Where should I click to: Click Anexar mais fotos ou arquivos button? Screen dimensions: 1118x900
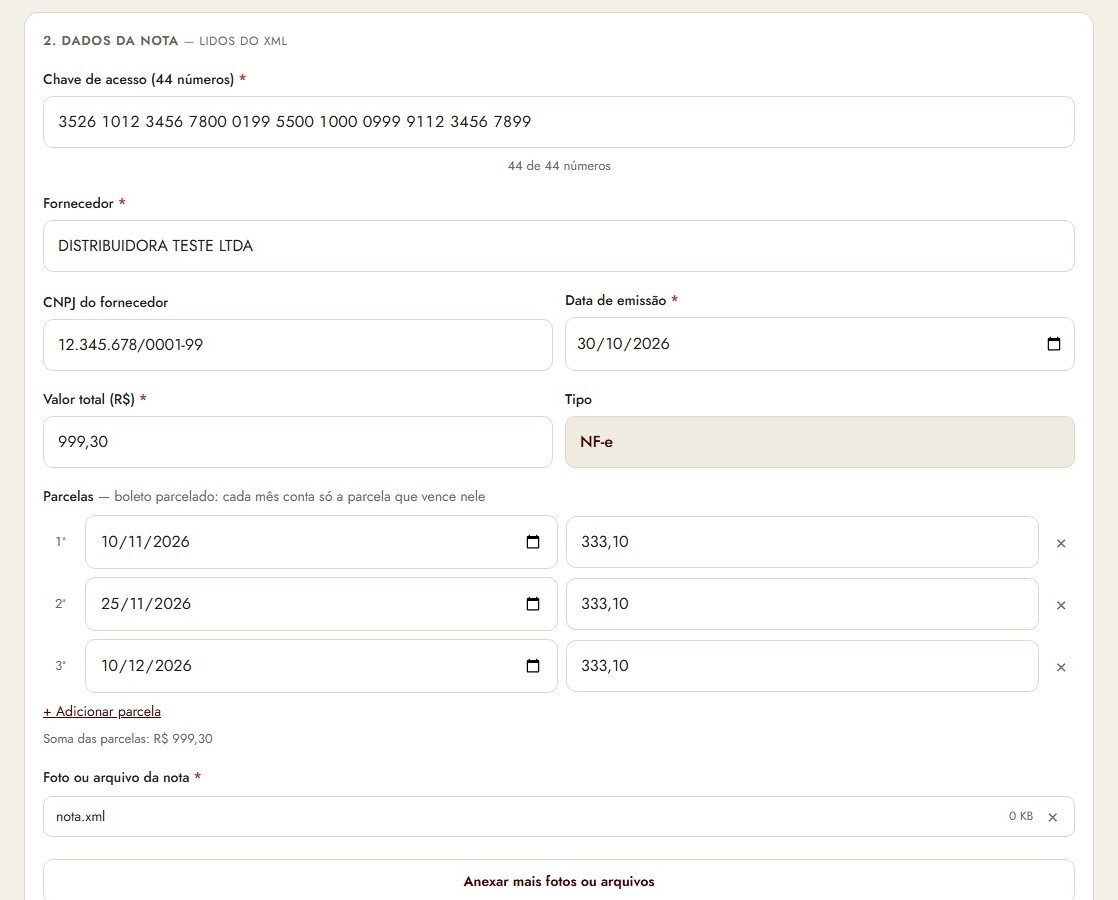click(x=559, y=881)
